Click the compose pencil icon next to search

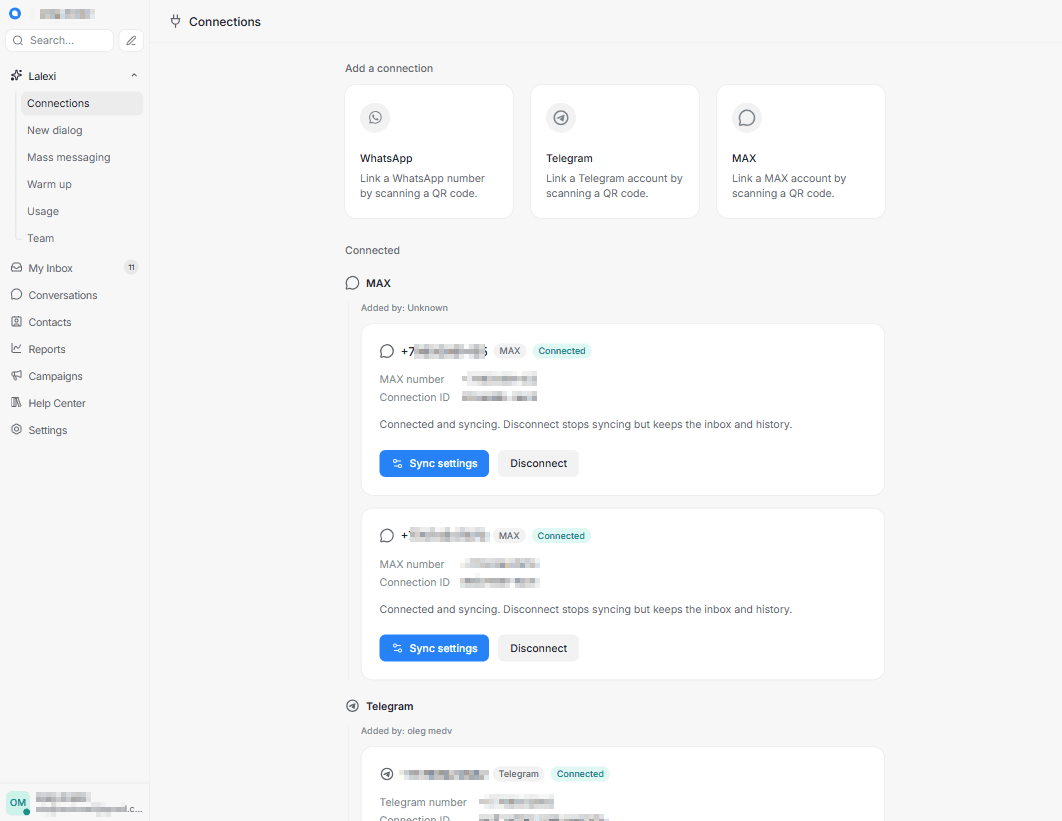point(131,41)
